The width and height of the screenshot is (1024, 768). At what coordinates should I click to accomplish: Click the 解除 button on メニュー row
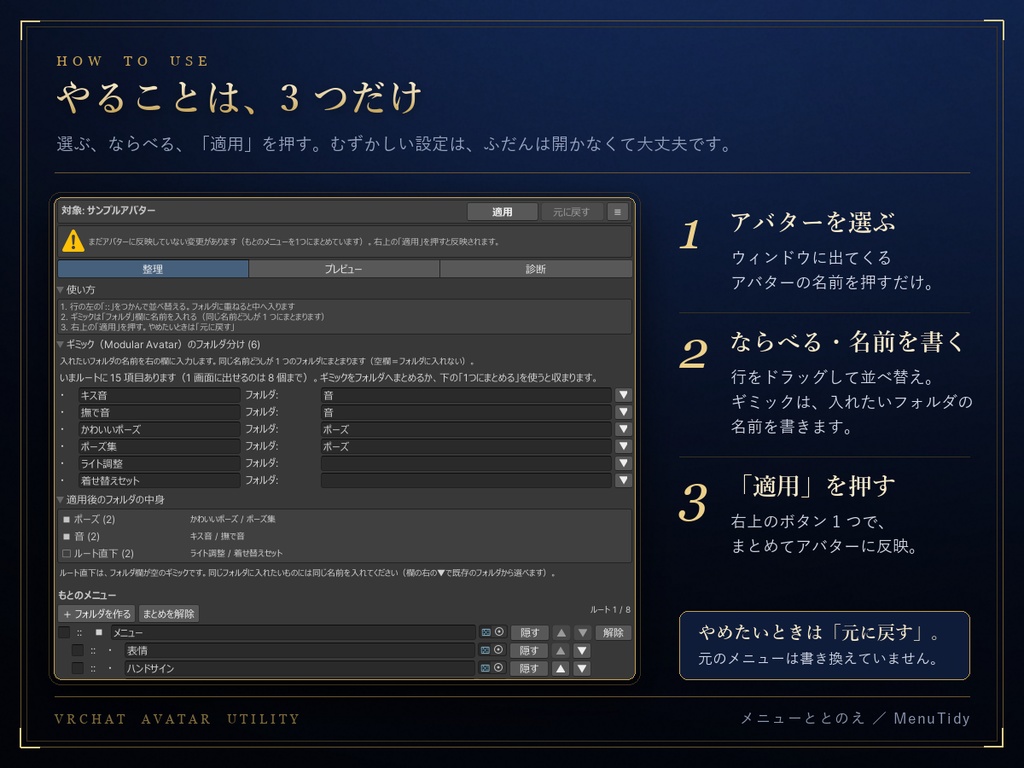pyautogui.click(x=613, y=633)
